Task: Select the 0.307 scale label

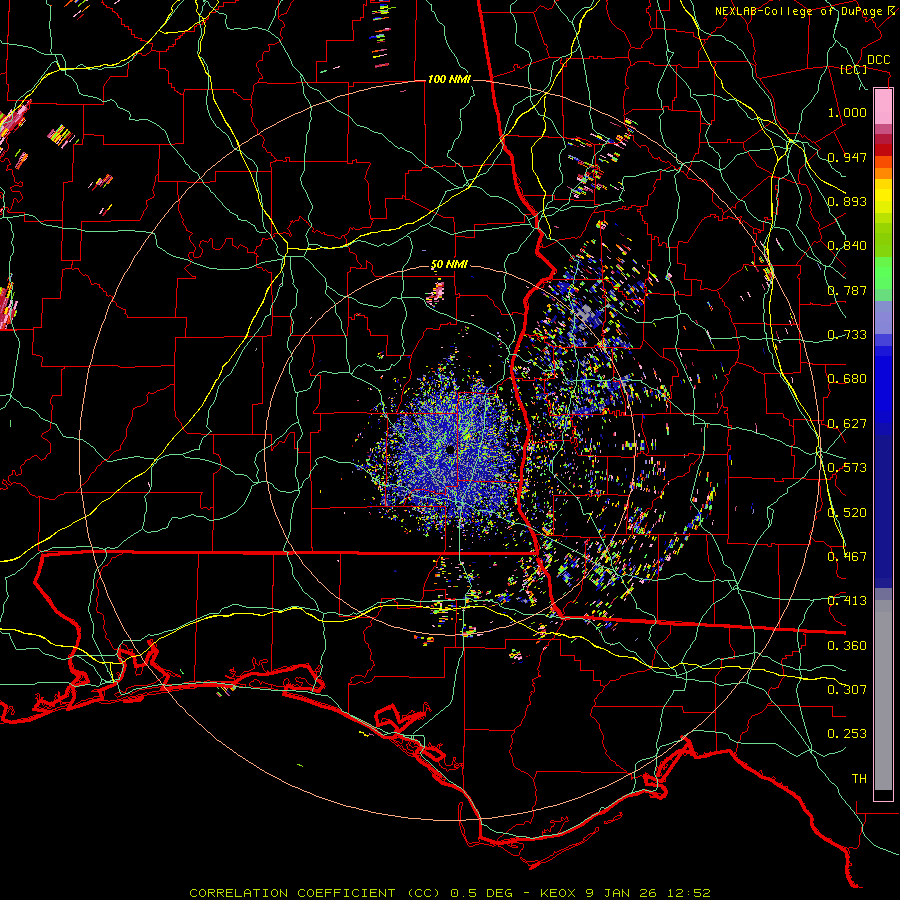Action: point(847,690)
